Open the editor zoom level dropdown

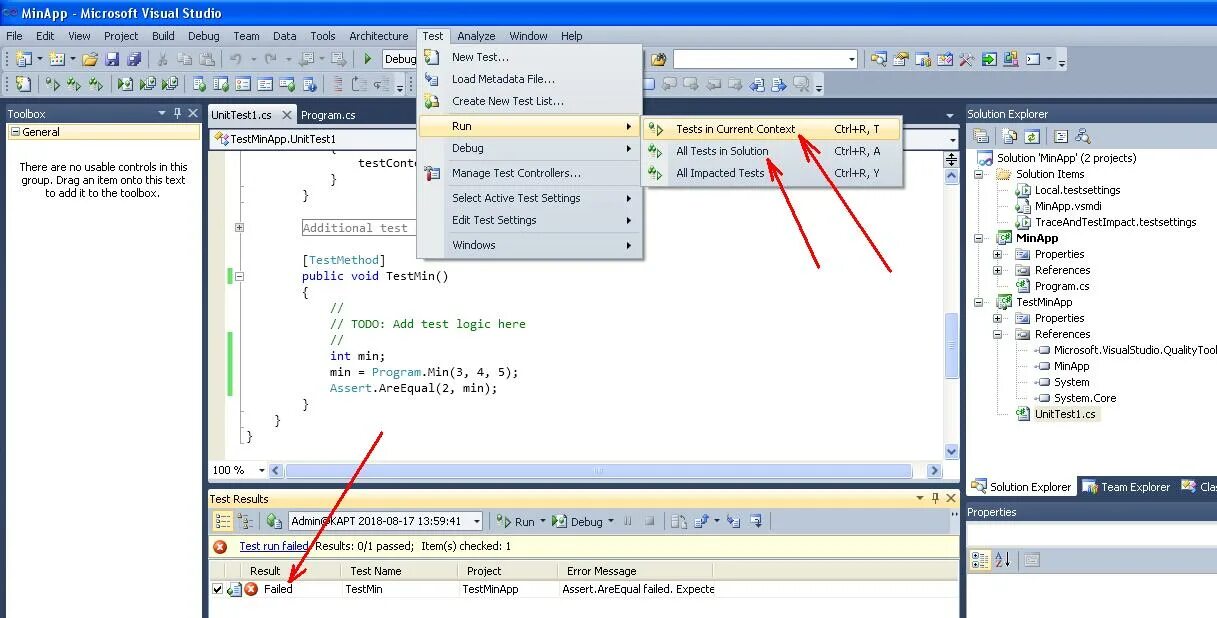point(262,470)
